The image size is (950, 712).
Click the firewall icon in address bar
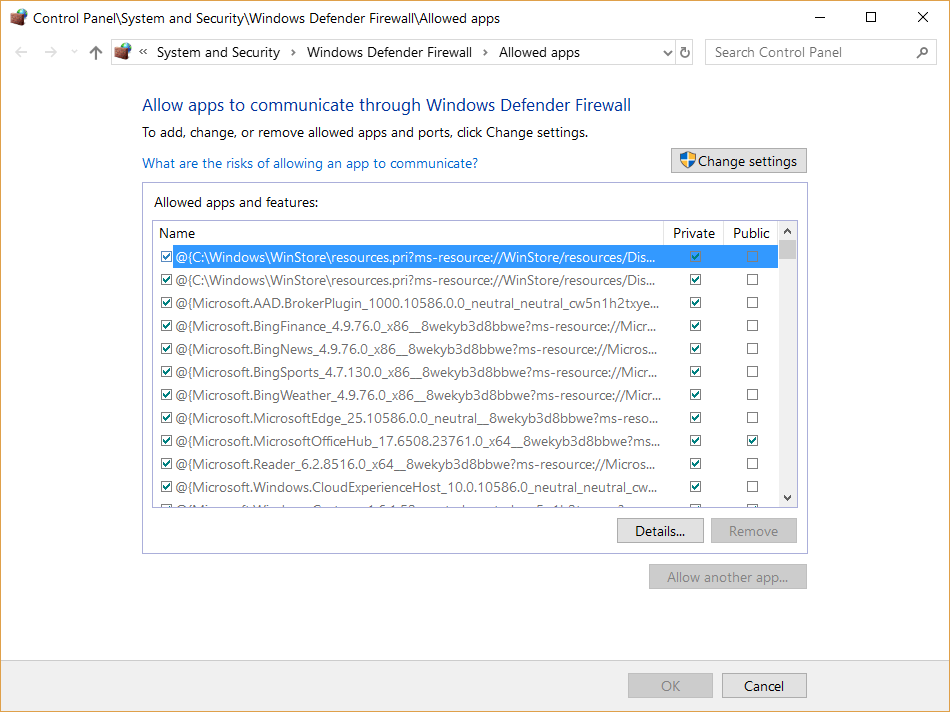[x=123, y=52]
